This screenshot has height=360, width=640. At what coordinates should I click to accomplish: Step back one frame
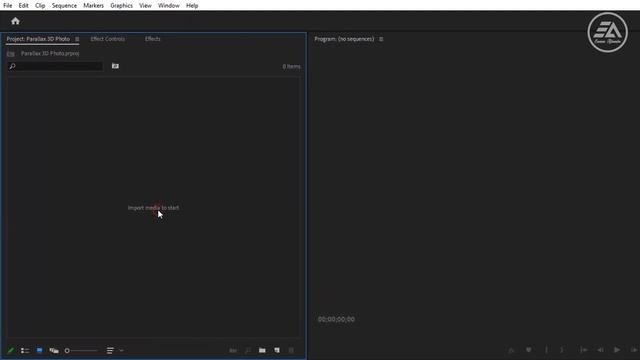click(600, 350)
